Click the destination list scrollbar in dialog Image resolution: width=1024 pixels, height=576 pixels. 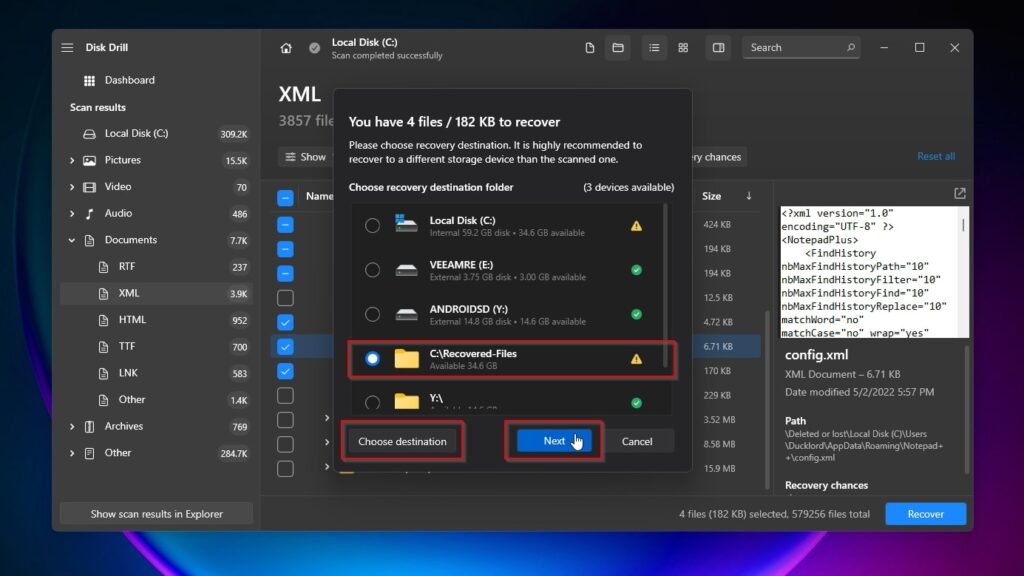(x=665, y=285)
